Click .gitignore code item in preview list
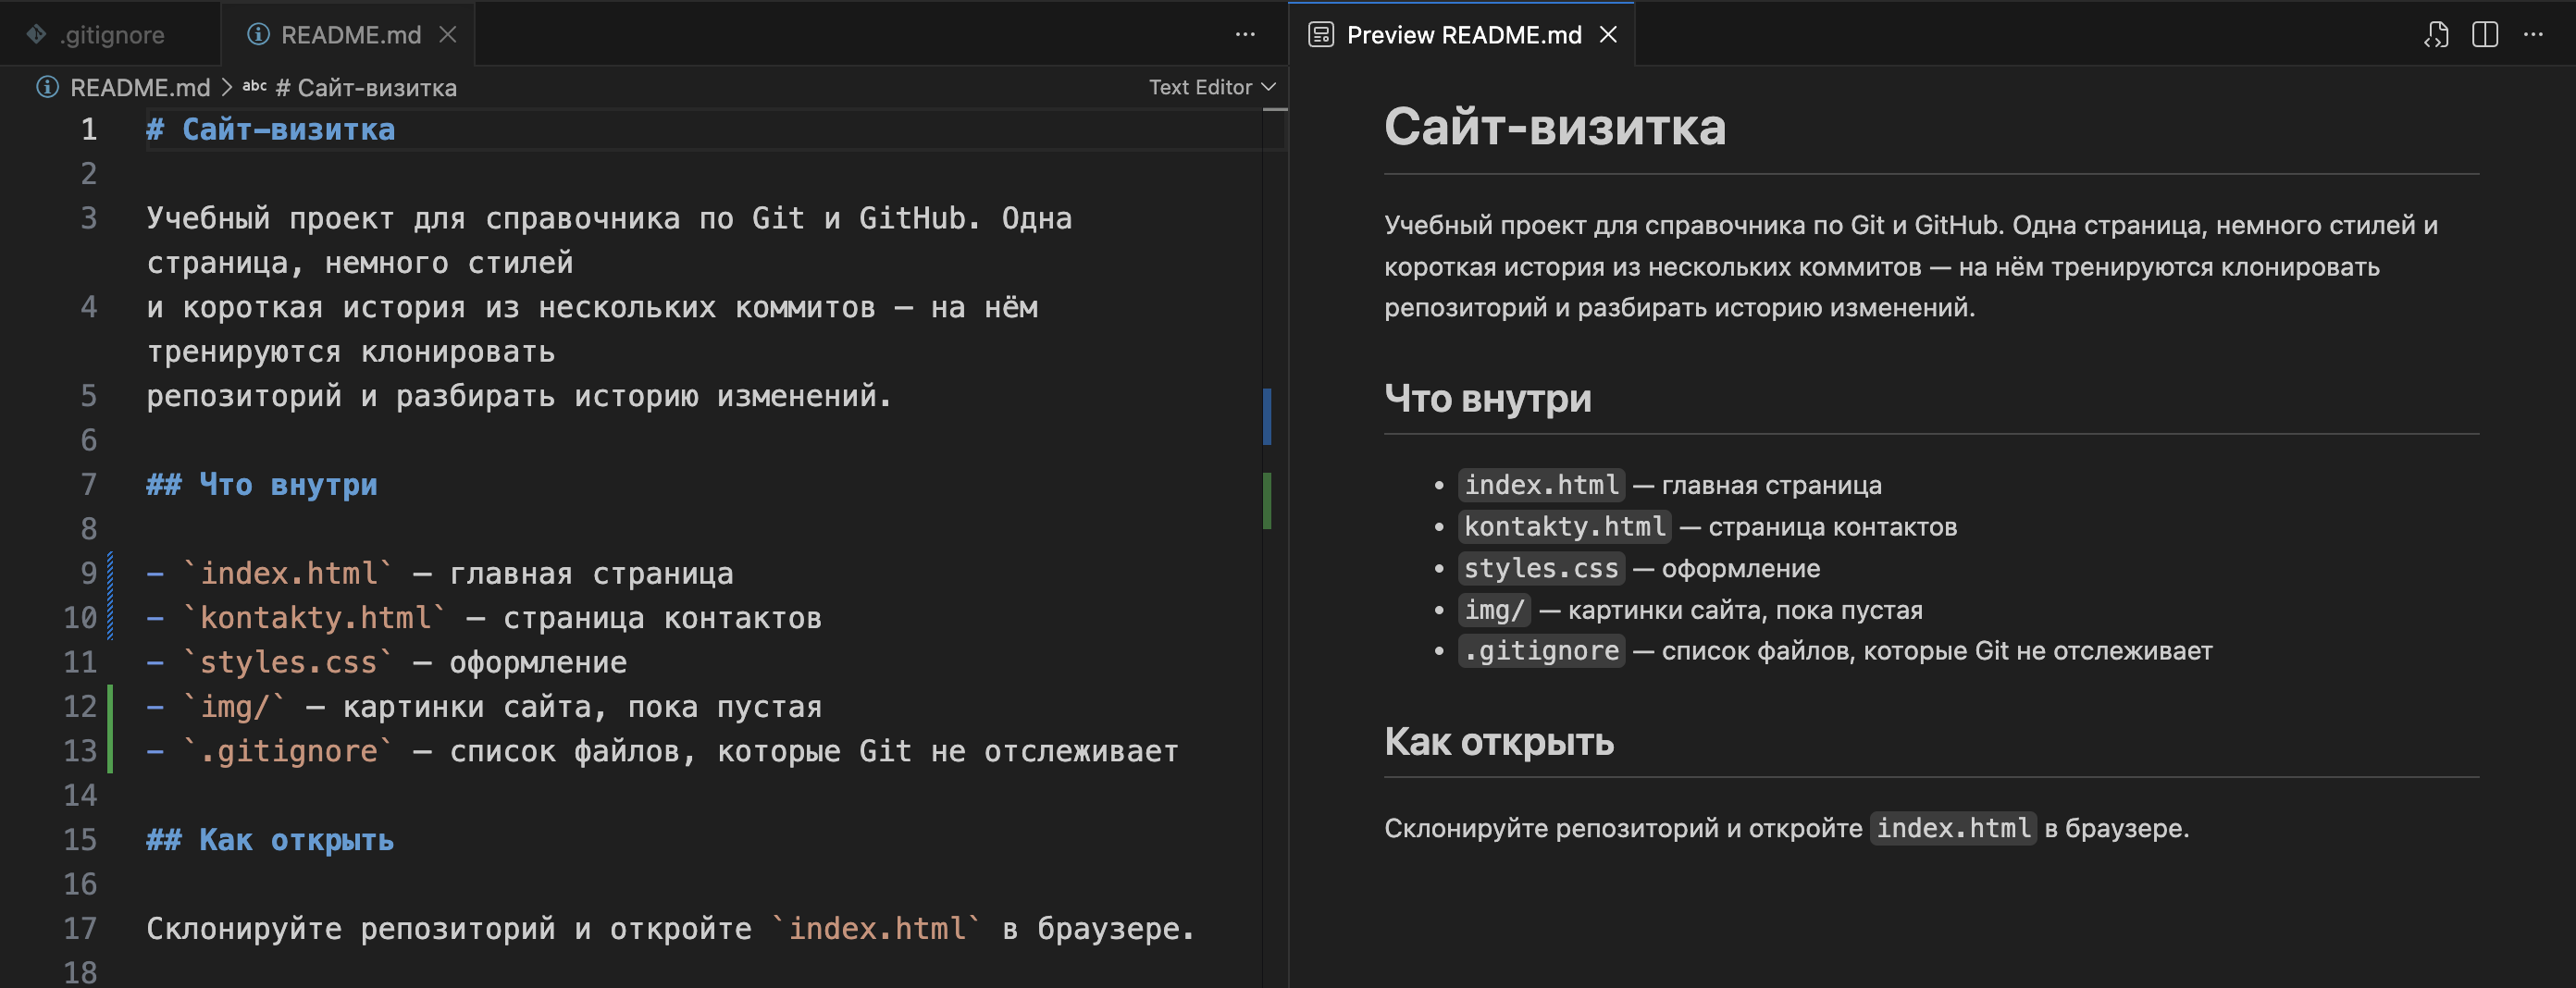Screen dimensions: 2576x988 1541,651
